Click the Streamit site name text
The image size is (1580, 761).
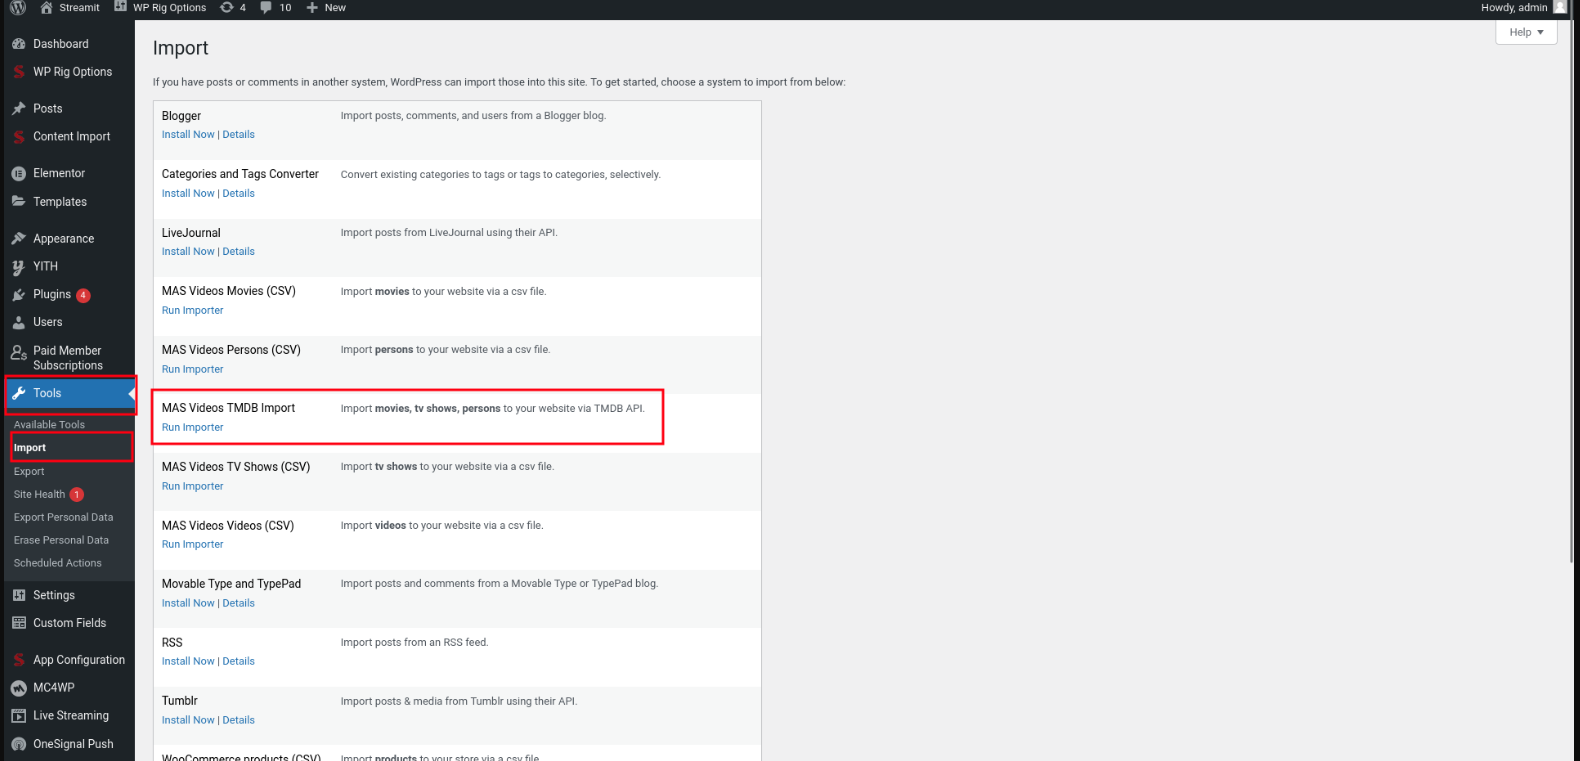79,7
